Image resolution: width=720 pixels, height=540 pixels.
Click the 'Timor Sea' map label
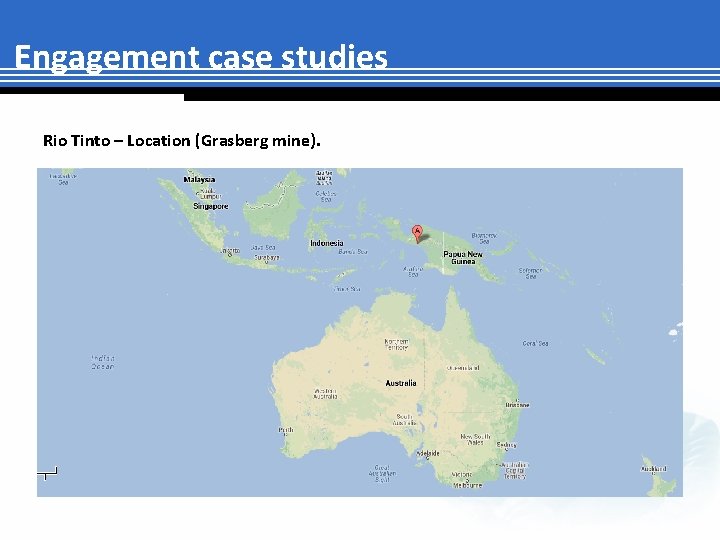coord(347,289)
